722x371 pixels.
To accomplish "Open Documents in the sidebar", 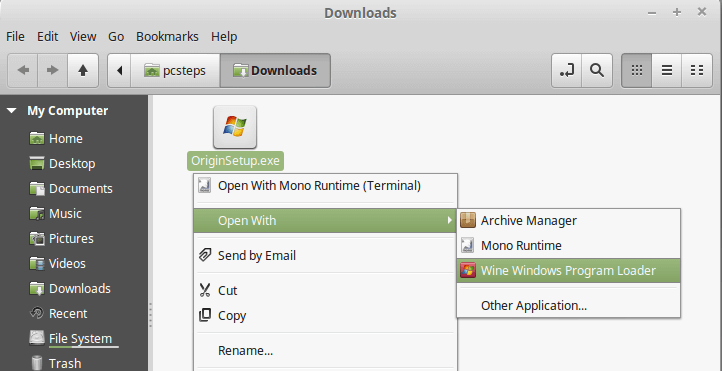I will (x=71, y=188).
